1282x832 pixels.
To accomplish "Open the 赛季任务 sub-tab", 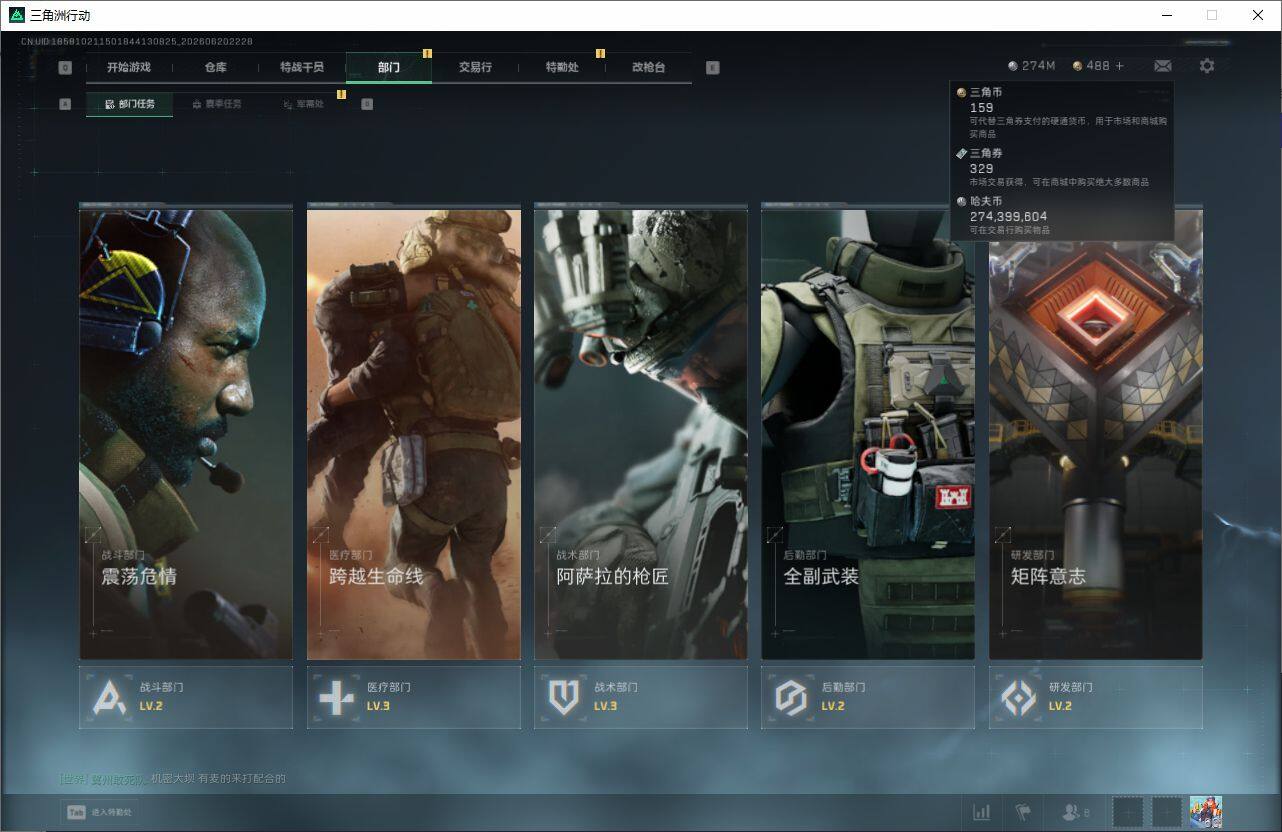I will (x=216, y=104).
